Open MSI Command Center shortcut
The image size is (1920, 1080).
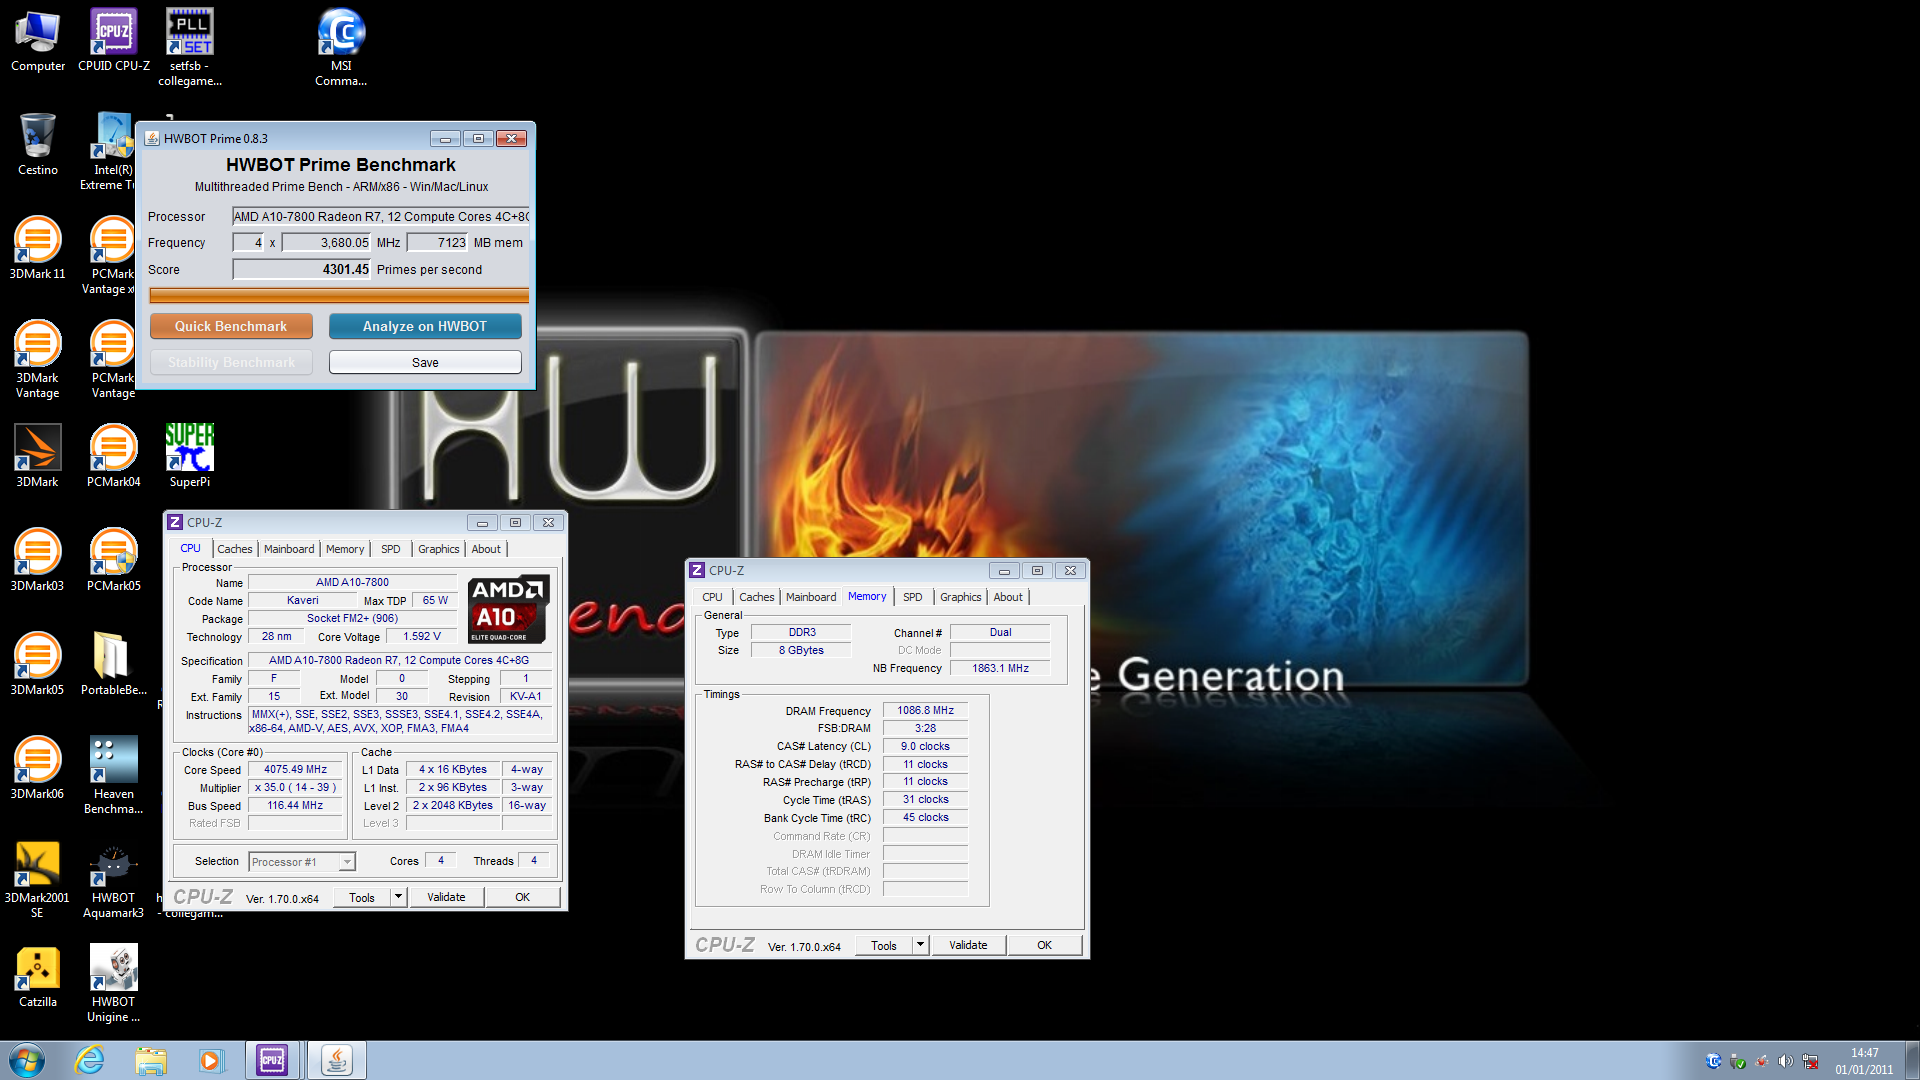pyautogui.click(x=341, y=49)
